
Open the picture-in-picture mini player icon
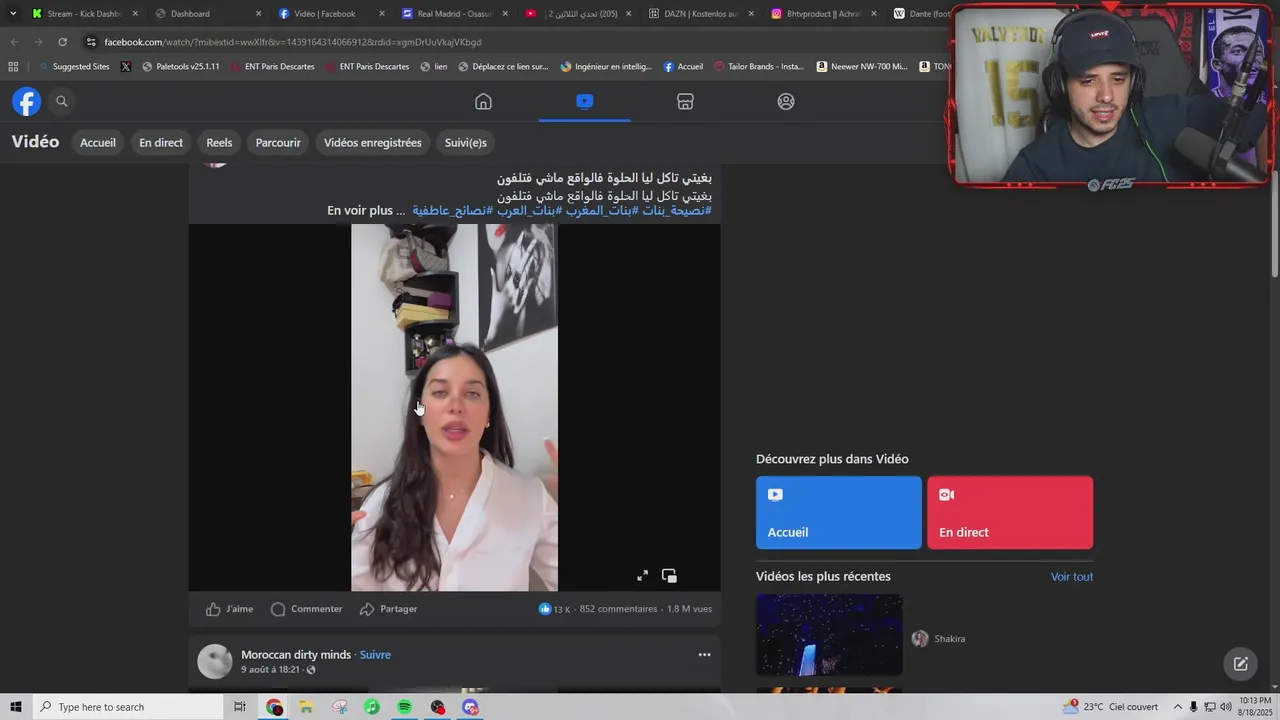tap(669, 575)
